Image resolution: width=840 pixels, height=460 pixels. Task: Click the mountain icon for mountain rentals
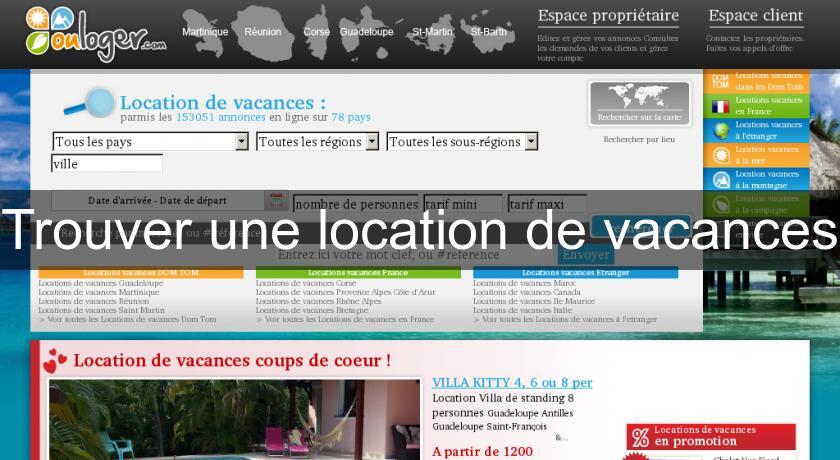point(721,180)
